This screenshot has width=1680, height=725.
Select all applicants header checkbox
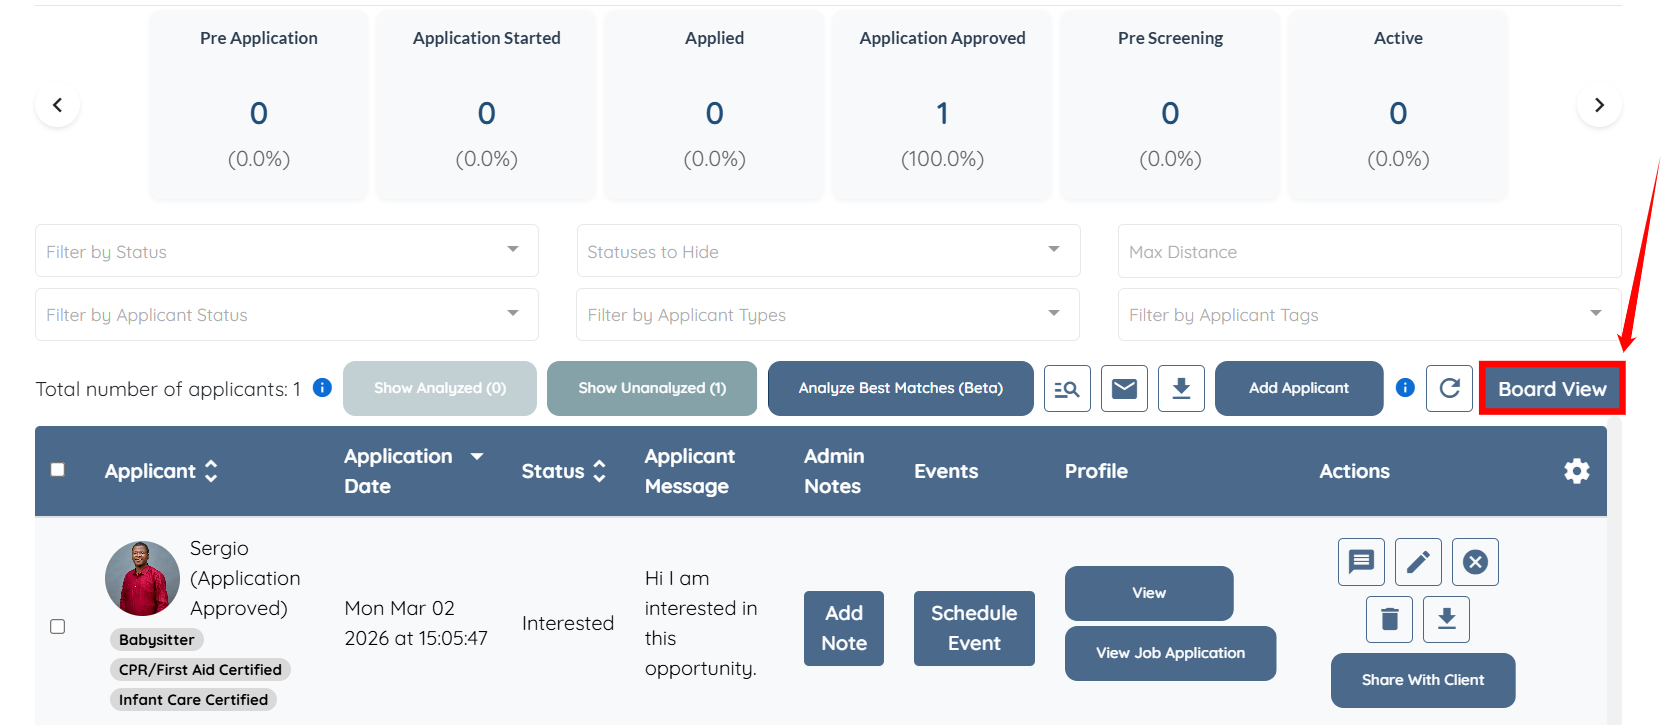click(x=58, y=470)
